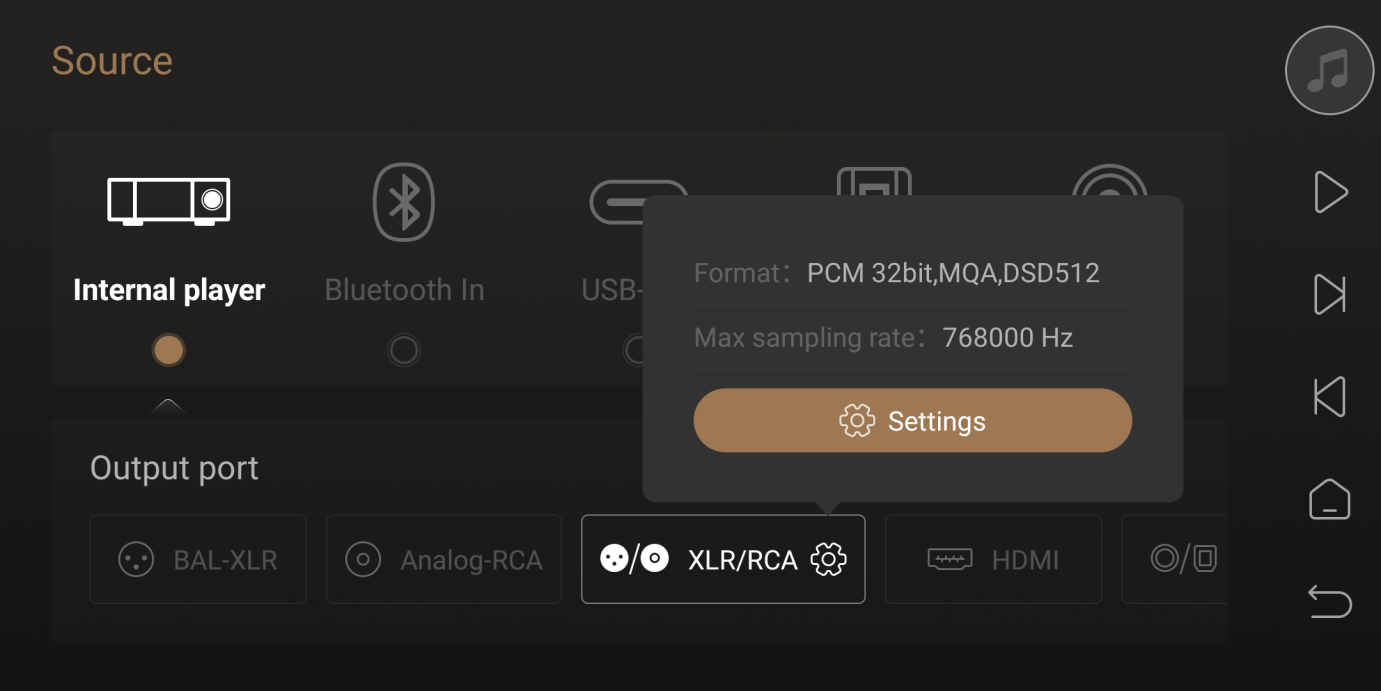Select the Bluetooth In radio button
Viewport: 1381px width, 691px height.
coord(404,350)
